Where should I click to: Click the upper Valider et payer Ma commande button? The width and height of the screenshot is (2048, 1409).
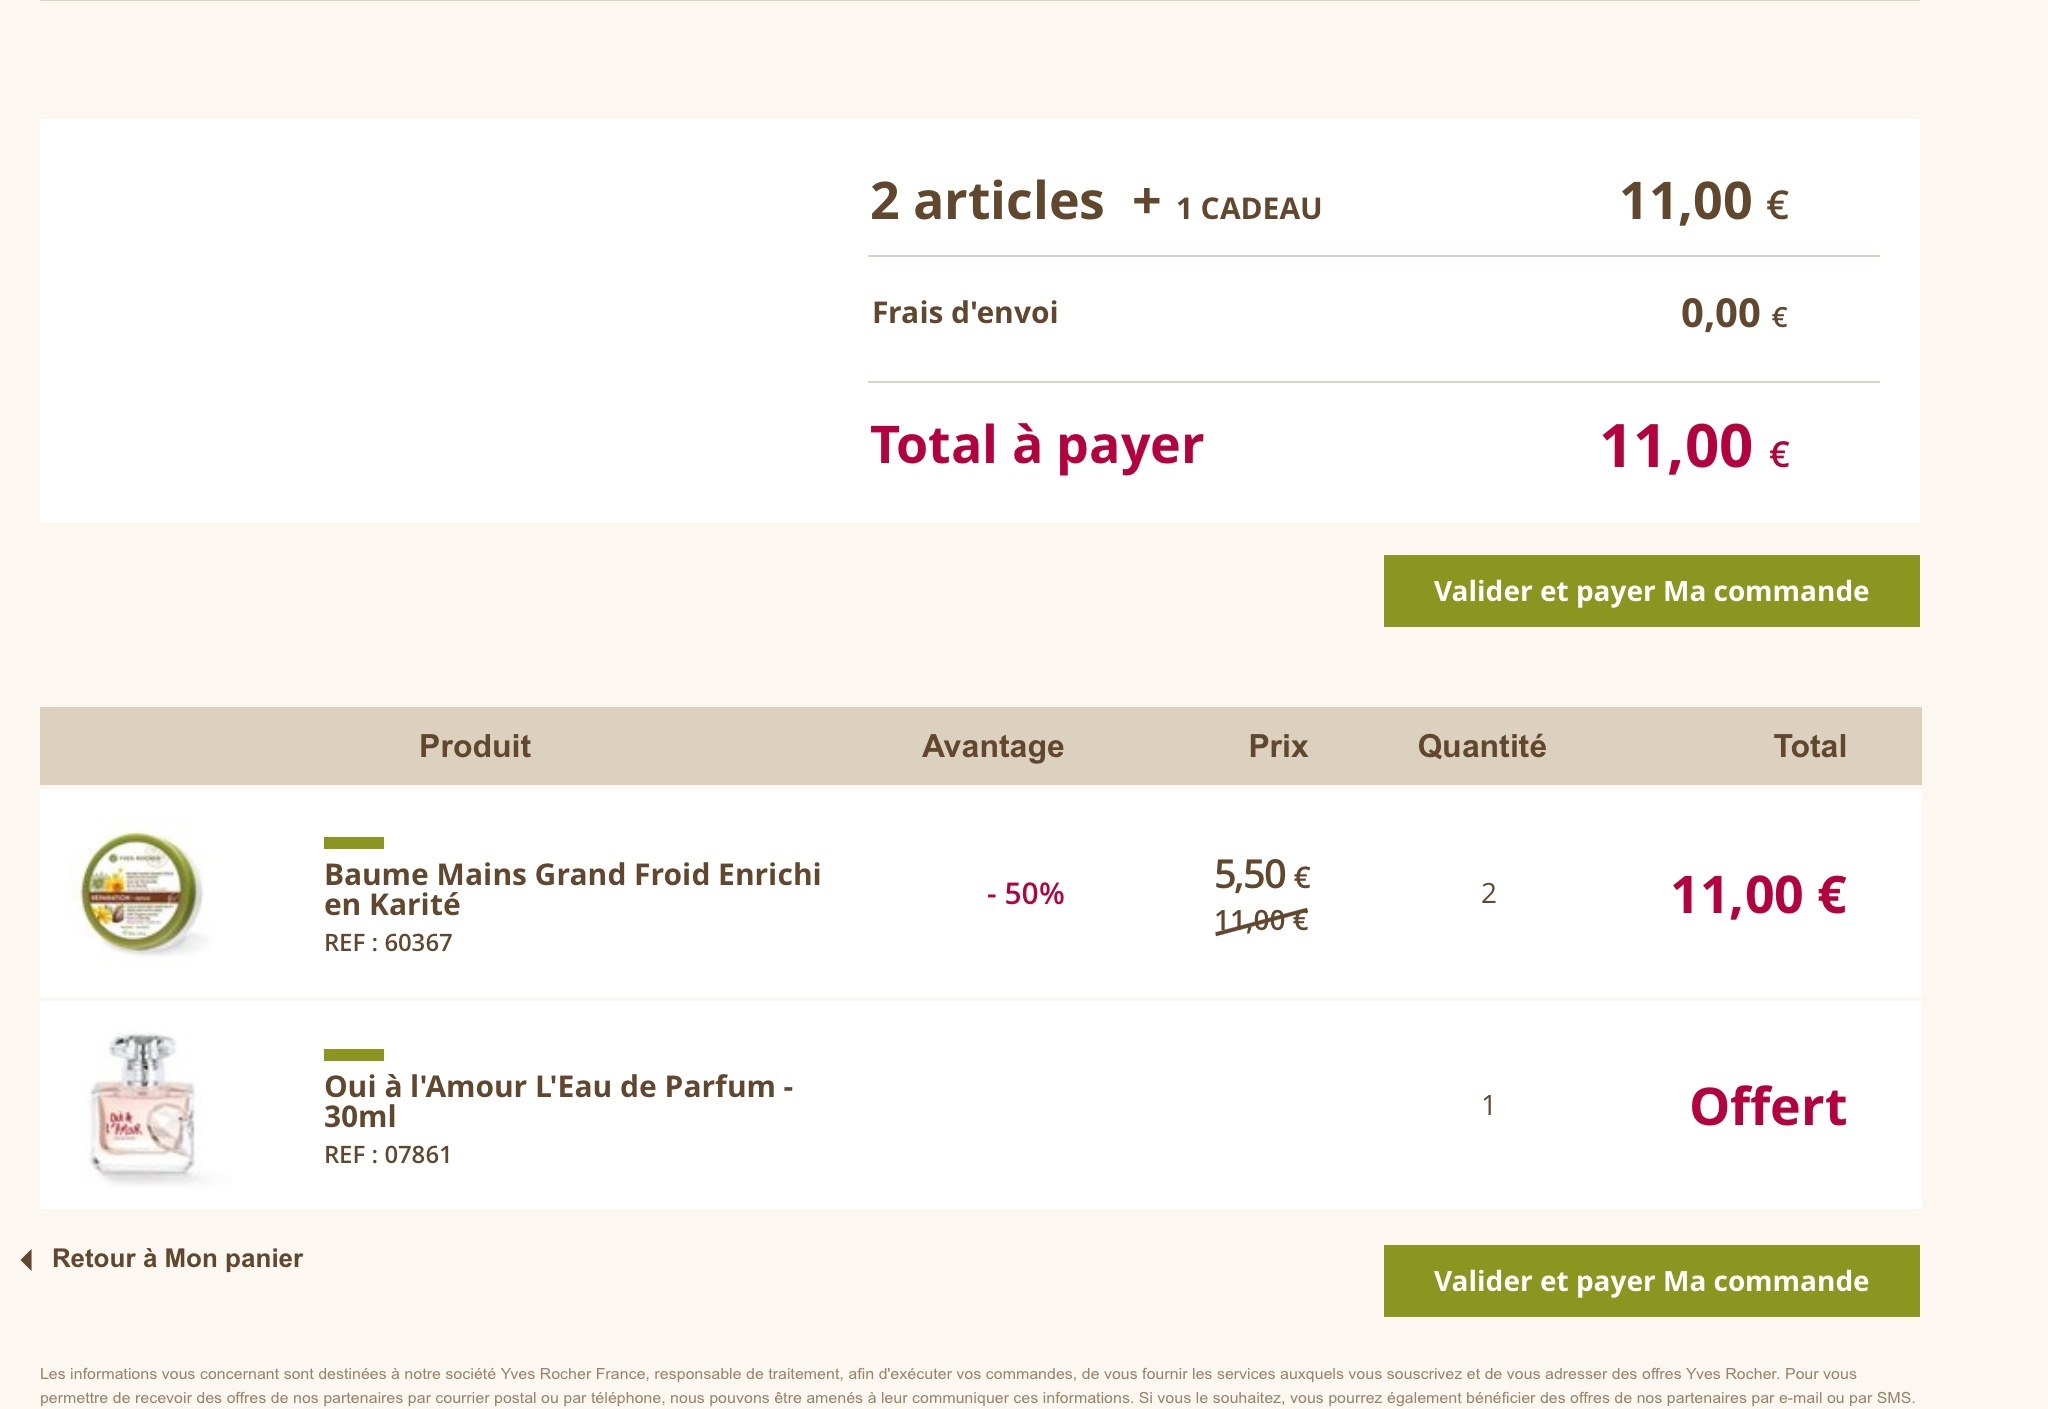[x=1651, y=591]
